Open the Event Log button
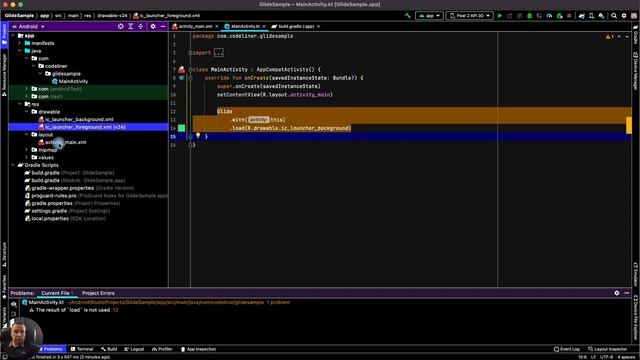 coord(567,349)
